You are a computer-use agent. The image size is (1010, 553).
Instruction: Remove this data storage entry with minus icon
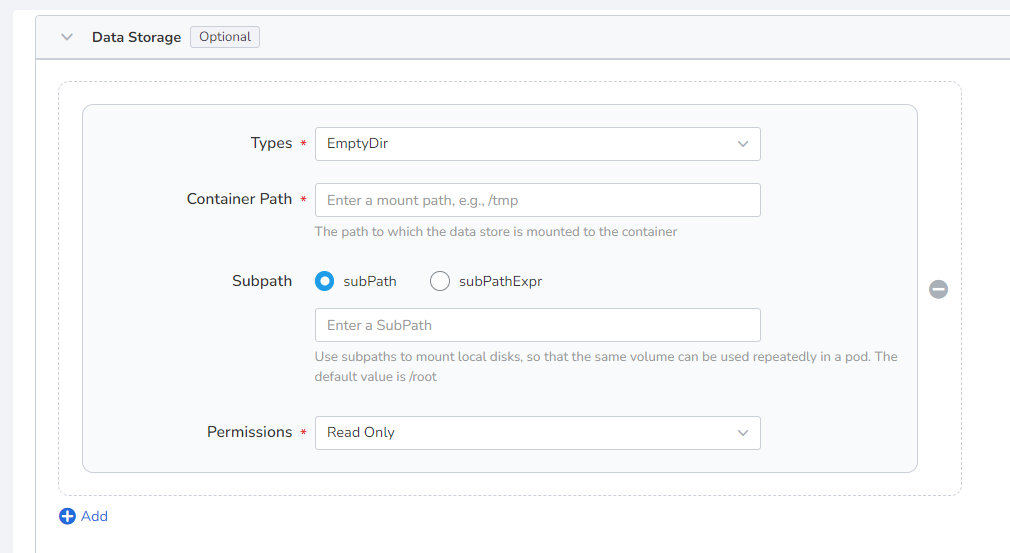pyautogui.click(x=938, y=289)
